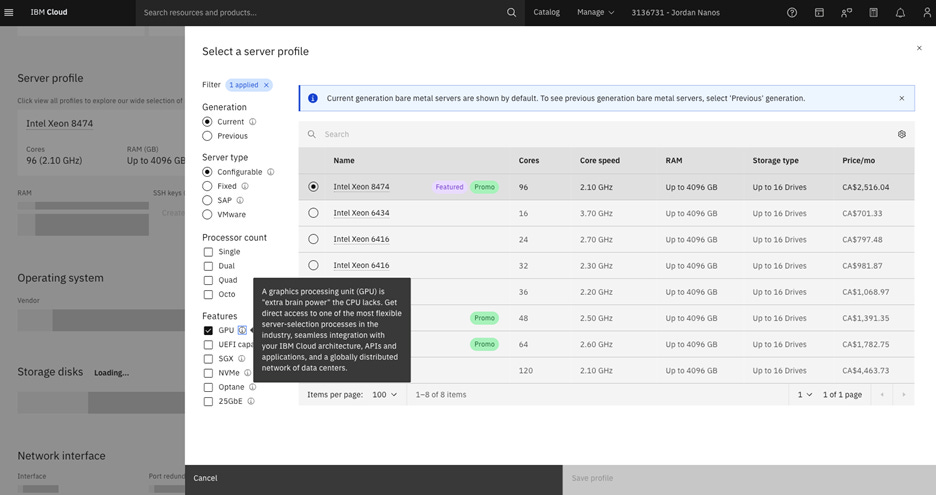Select the Intel Xeon 8474 profile radio
The width and height of the screenshot is (936, 495).
(313, 187)
